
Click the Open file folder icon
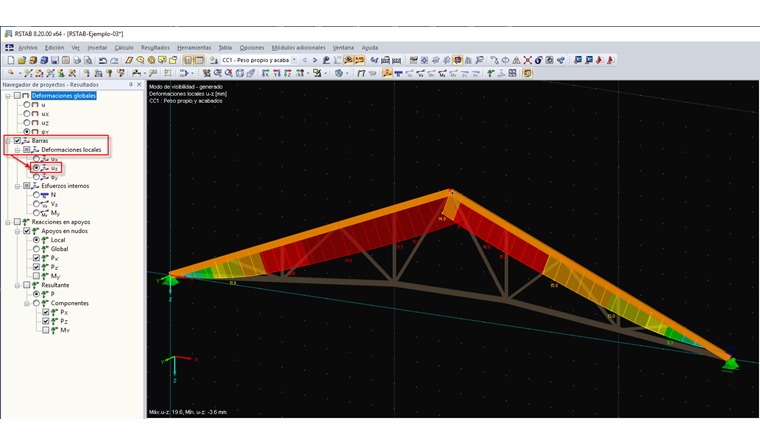[x=21, y=60]
